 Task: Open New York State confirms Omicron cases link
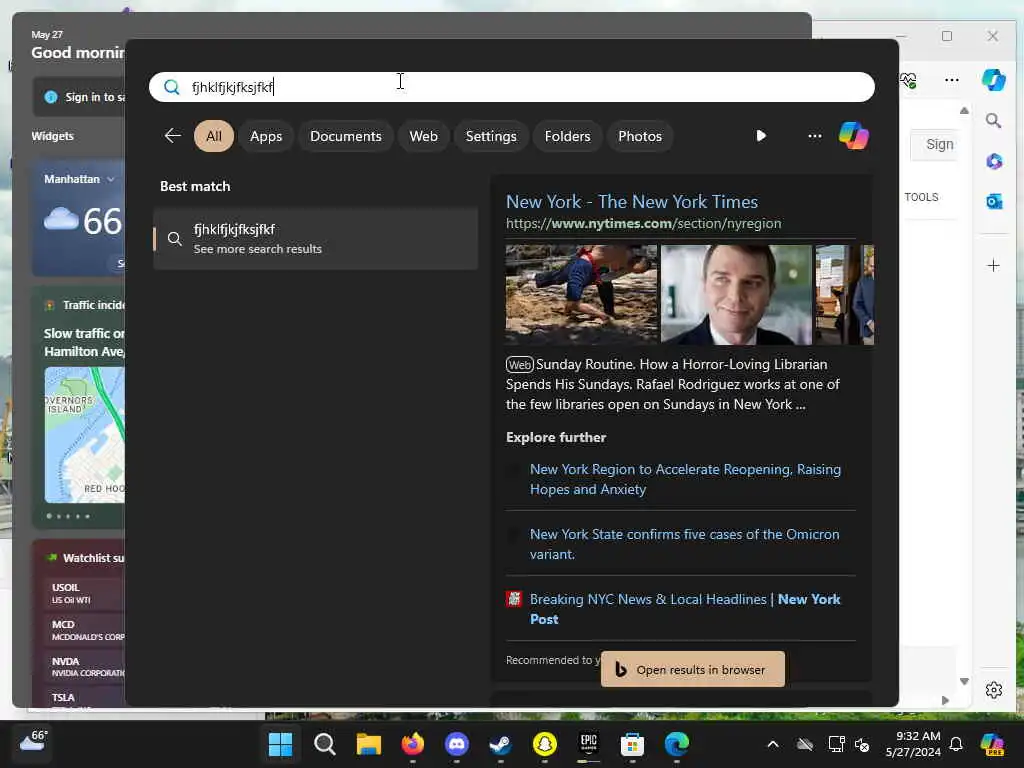click(684, 544)
